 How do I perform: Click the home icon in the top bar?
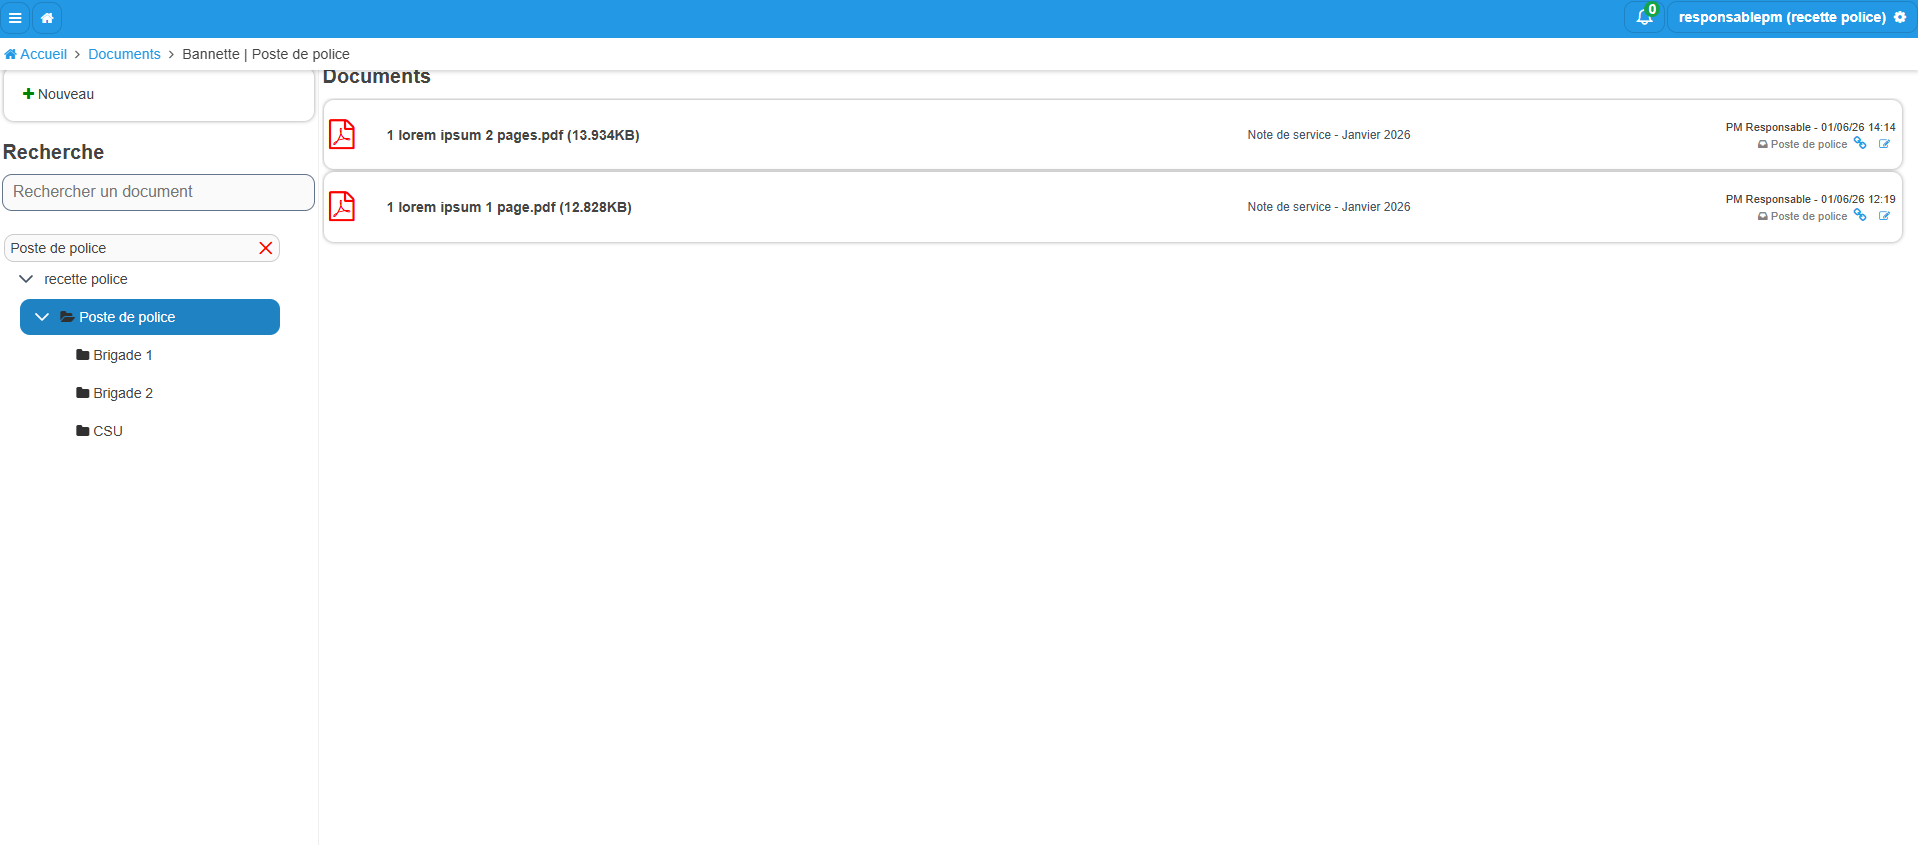point(47,18)
